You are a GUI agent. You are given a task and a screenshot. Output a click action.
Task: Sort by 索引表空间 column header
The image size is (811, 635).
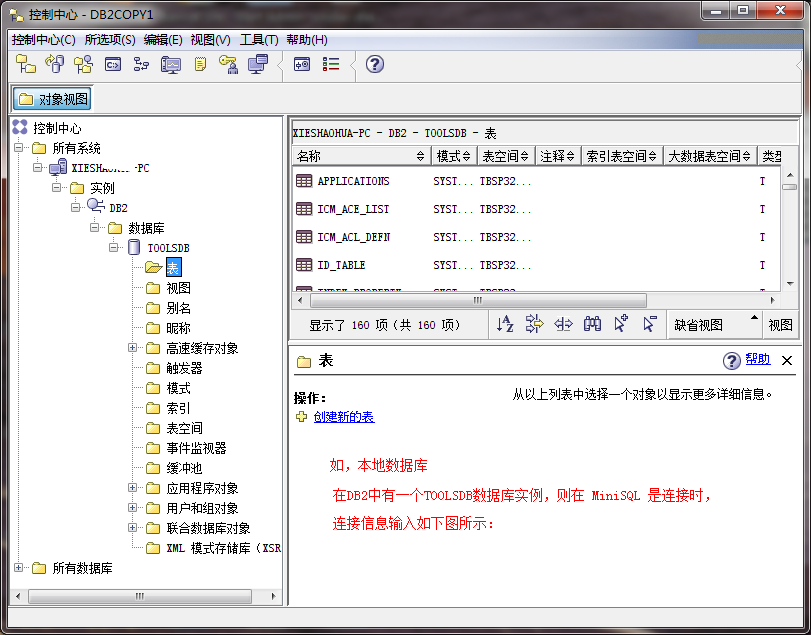622,156
